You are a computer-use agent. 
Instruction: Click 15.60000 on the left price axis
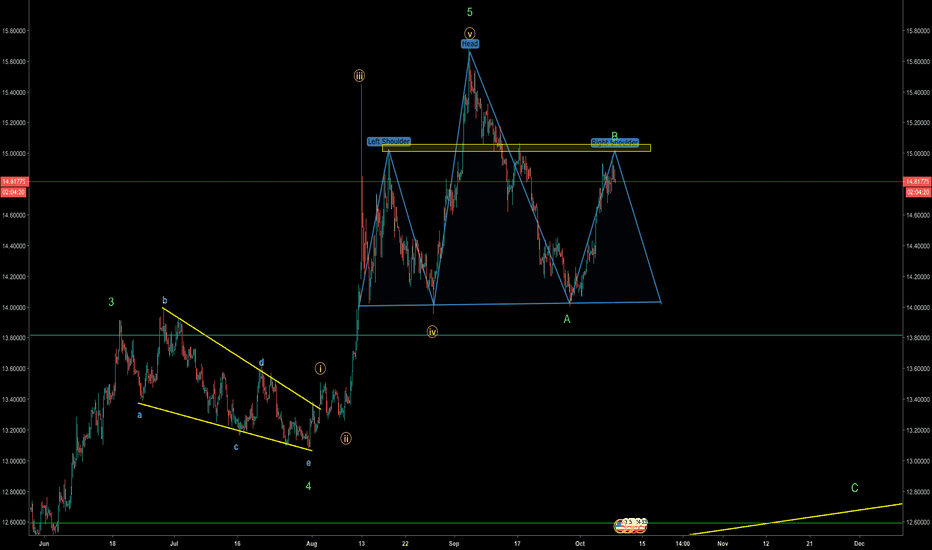point(14,62)
